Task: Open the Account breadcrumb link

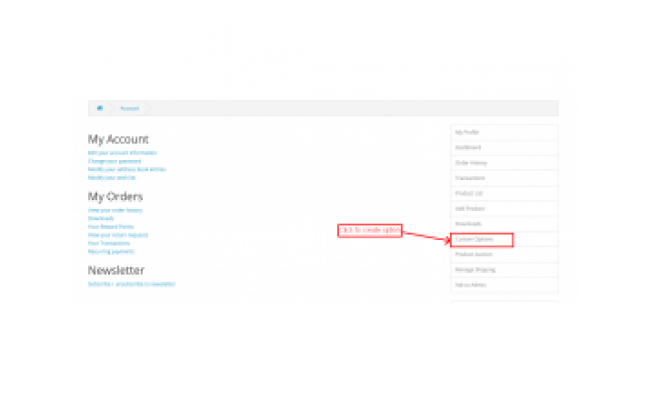Action: [130, 109]
